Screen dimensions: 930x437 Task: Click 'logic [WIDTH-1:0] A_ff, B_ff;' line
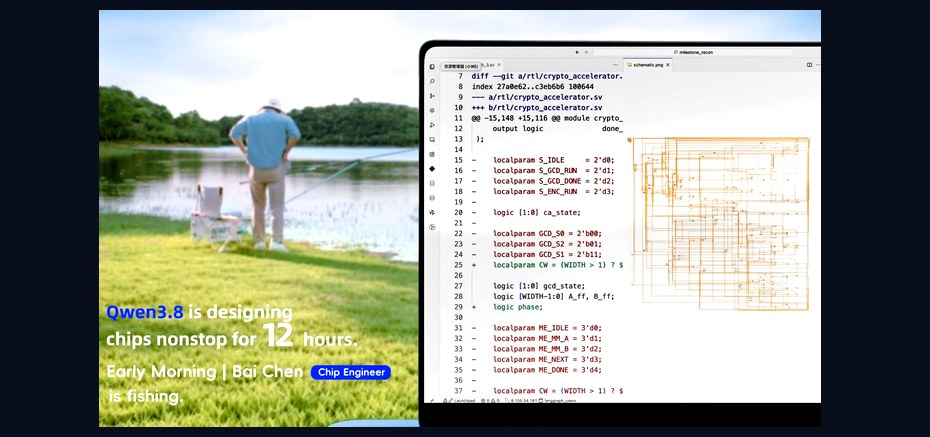(x=553, y=296)
